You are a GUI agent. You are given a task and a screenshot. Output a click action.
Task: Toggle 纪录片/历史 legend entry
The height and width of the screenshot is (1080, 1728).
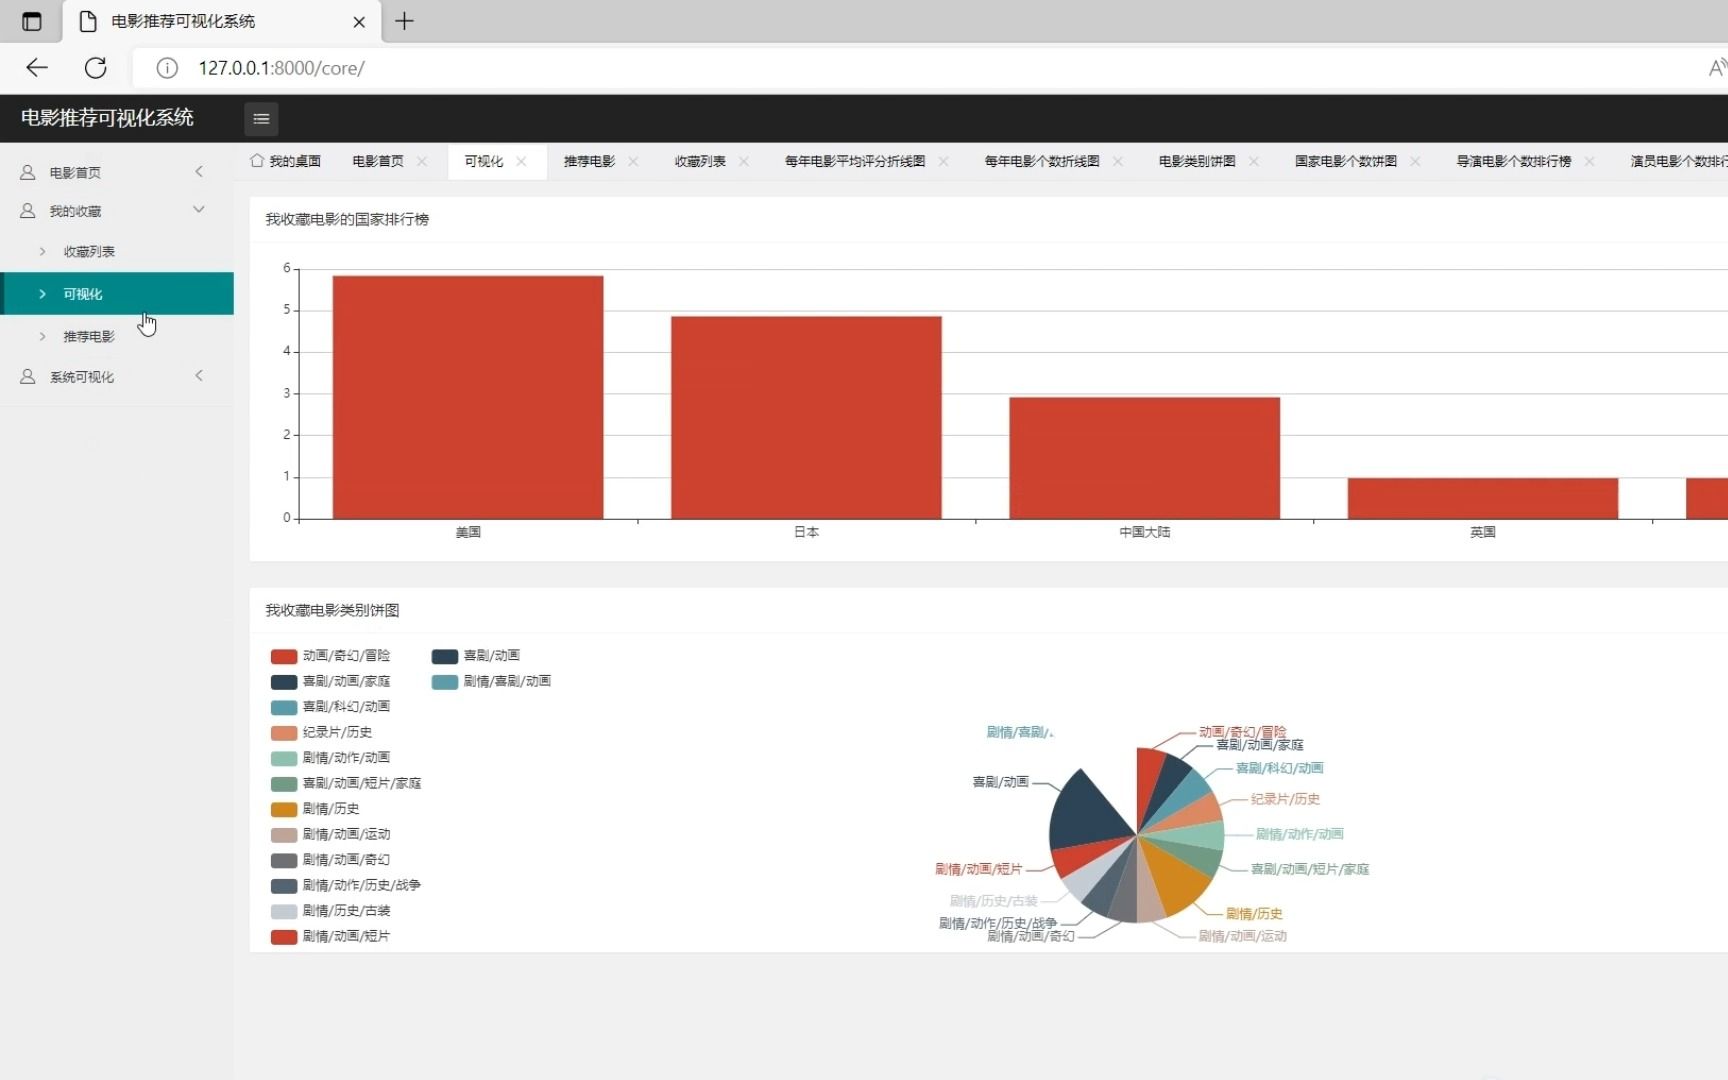tap(322, 732)
